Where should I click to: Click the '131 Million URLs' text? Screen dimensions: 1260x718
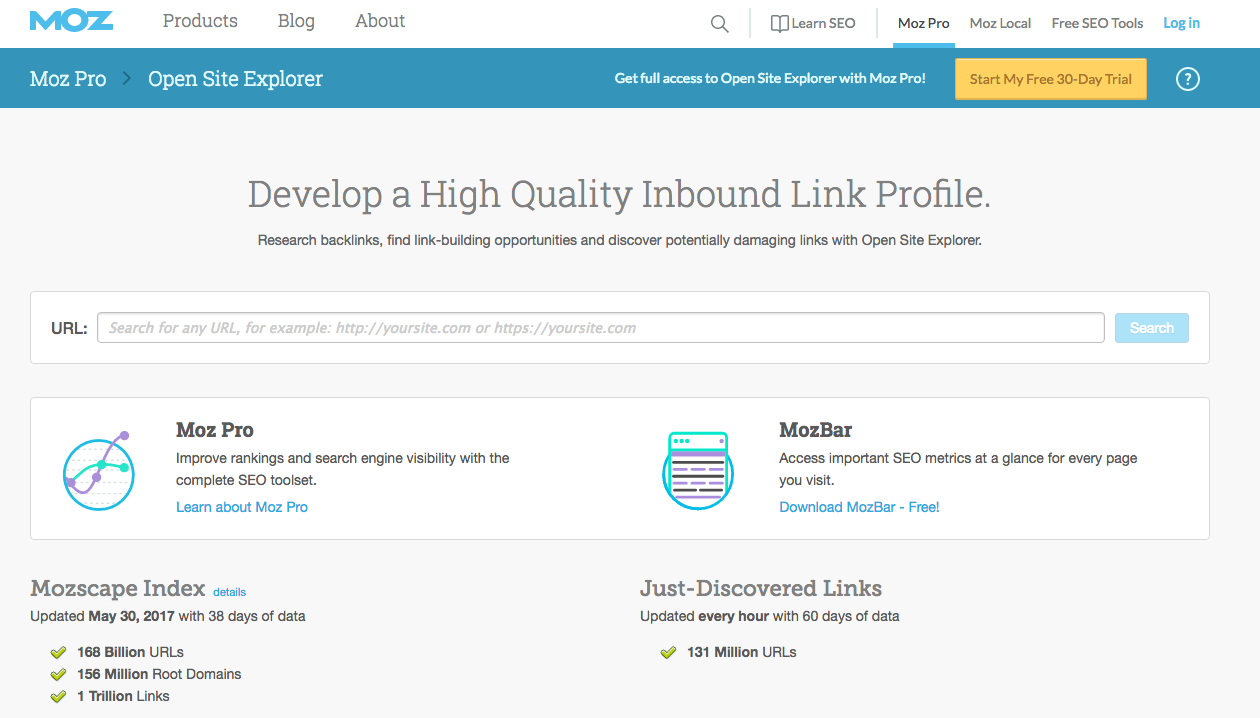tap(742, 652)
